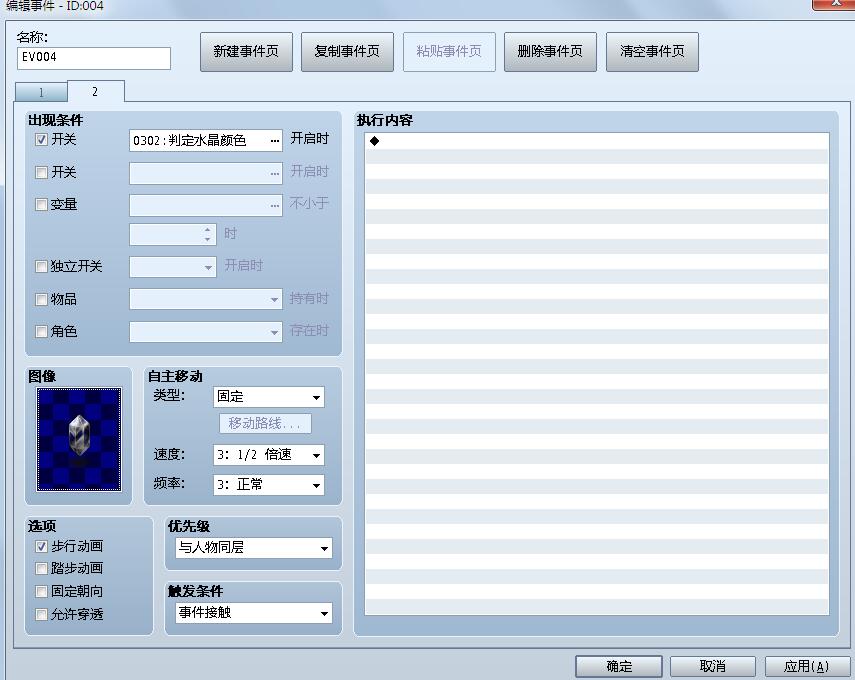
Task: Select event page tab 2
Action: pyautogui.click(x=95, y=92)
